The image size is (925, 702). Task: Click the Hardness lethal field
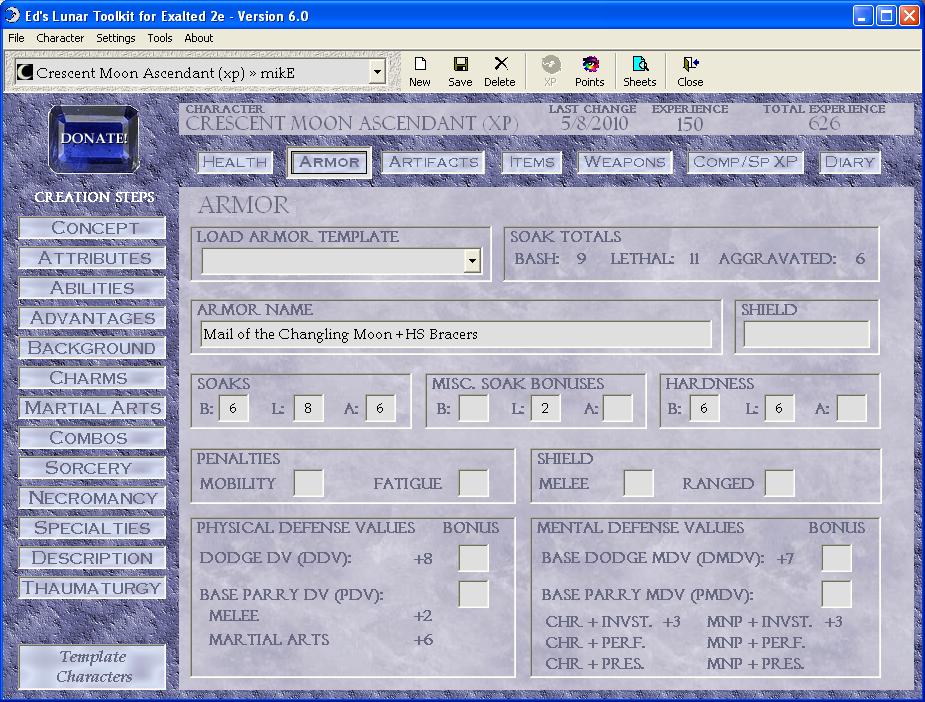pyautogui.click(x=779, y=408)
